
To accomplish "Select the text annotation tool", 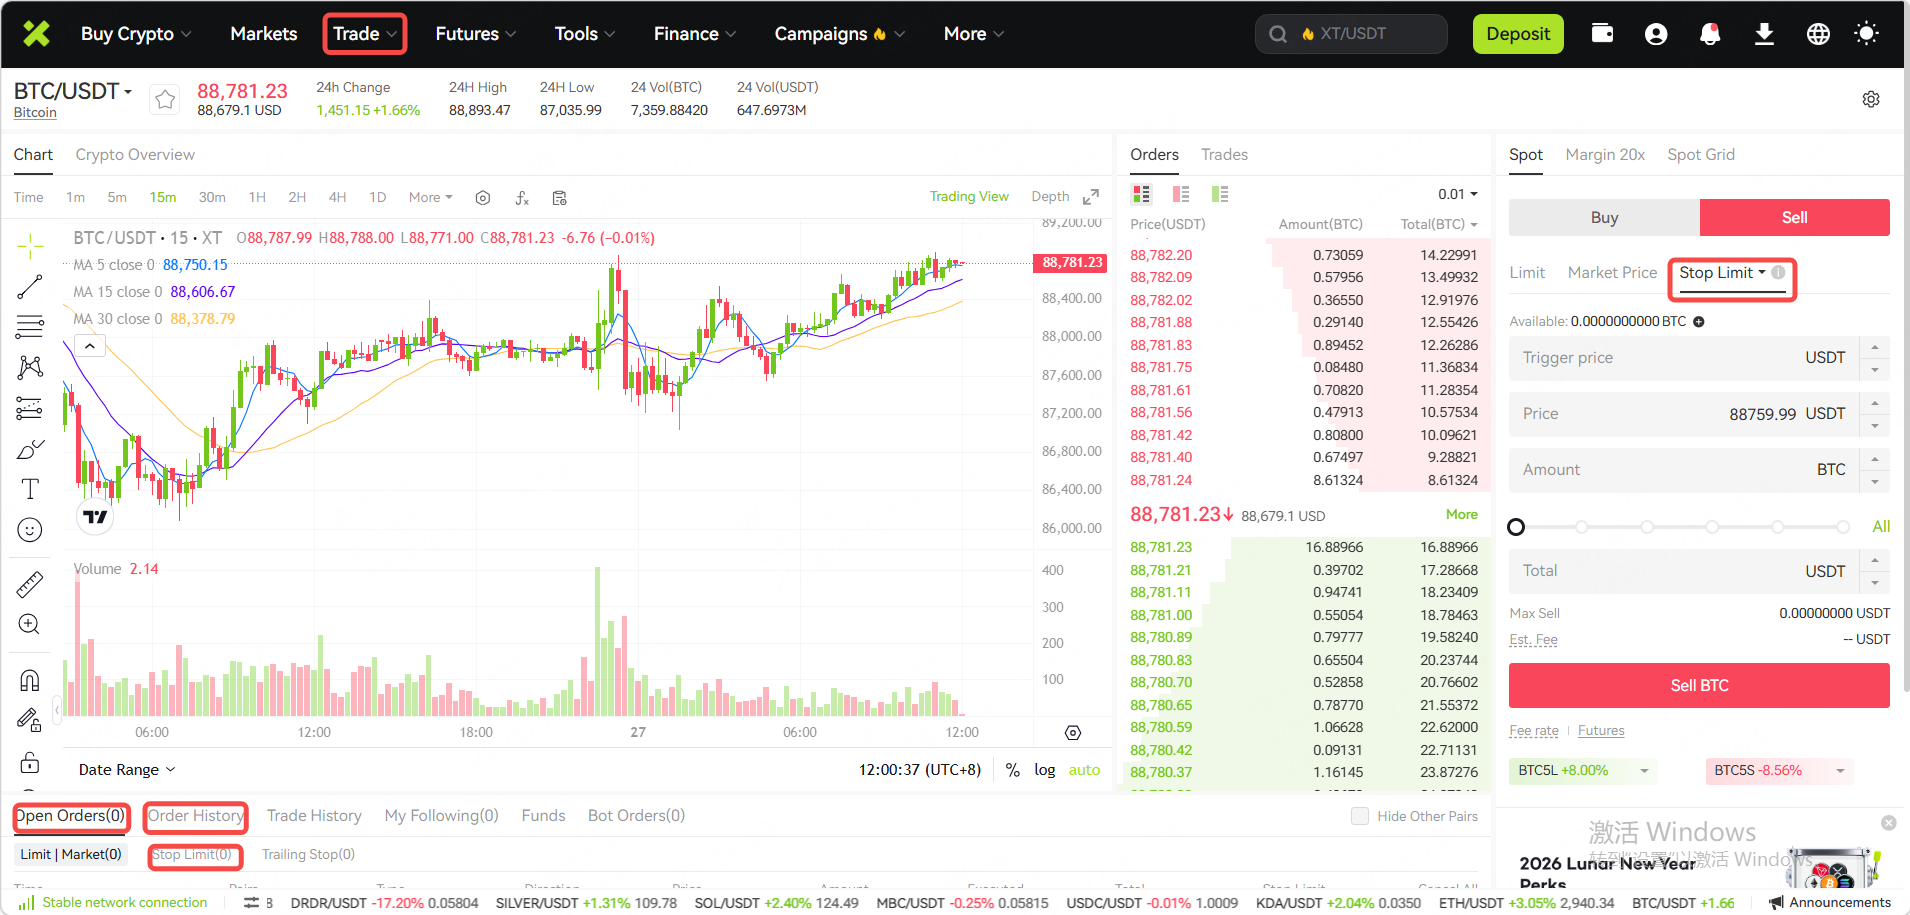I will pyautogui.click(x=30, y=489).
